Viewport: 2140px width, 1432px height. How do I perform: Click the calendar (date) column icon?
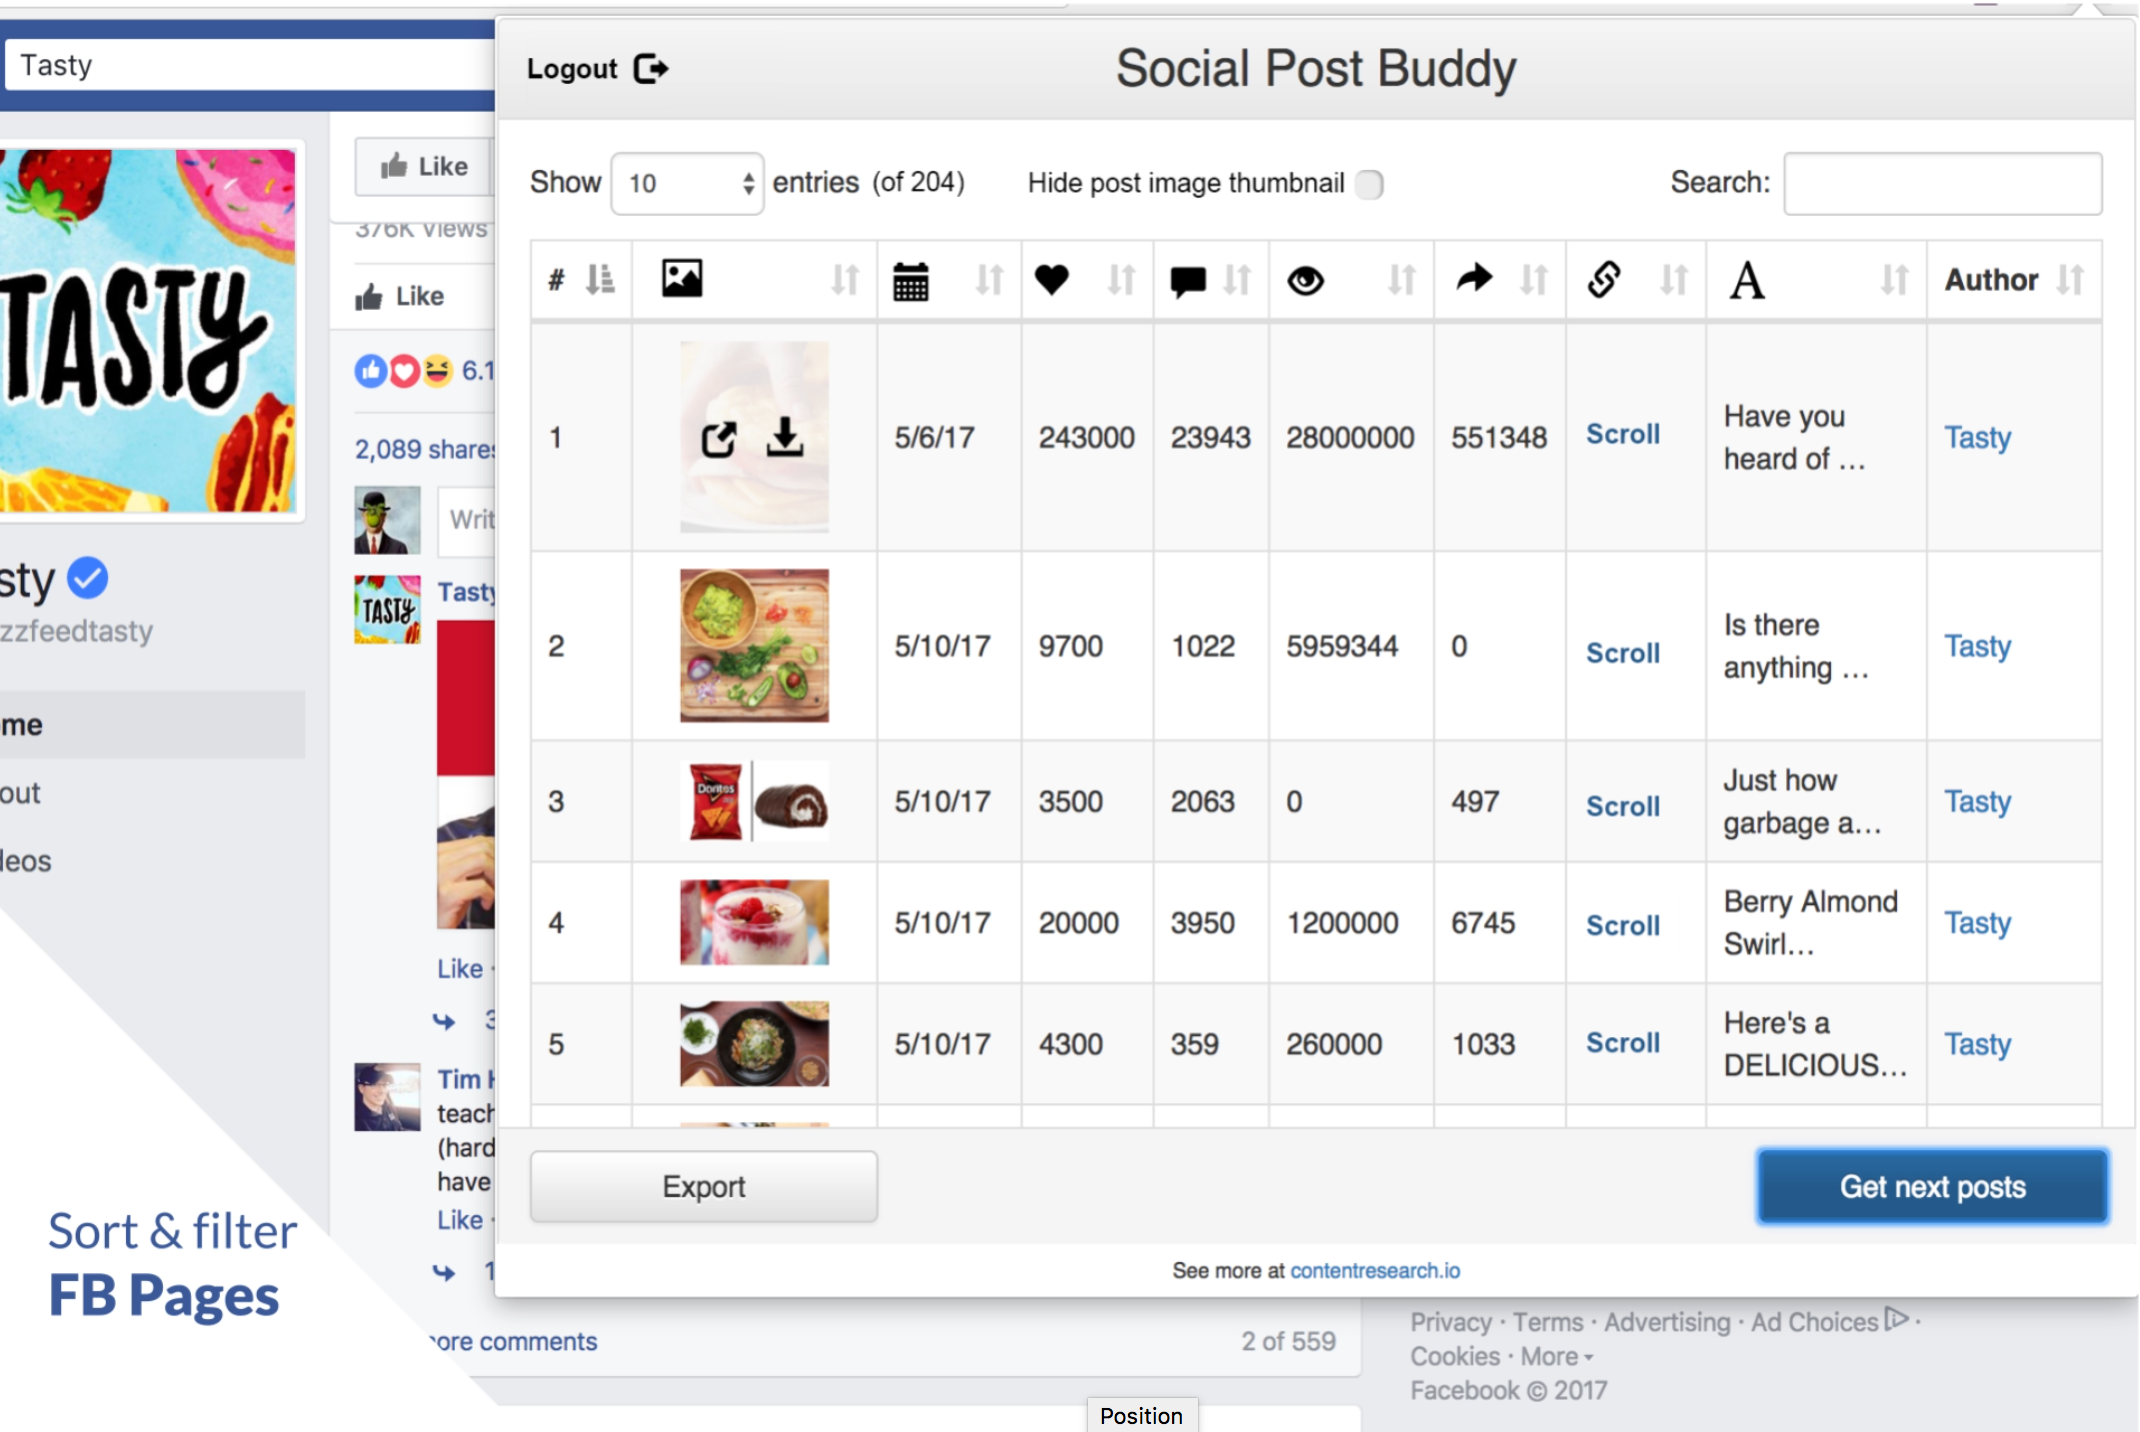pyautogui.click(x=911, y=281)
